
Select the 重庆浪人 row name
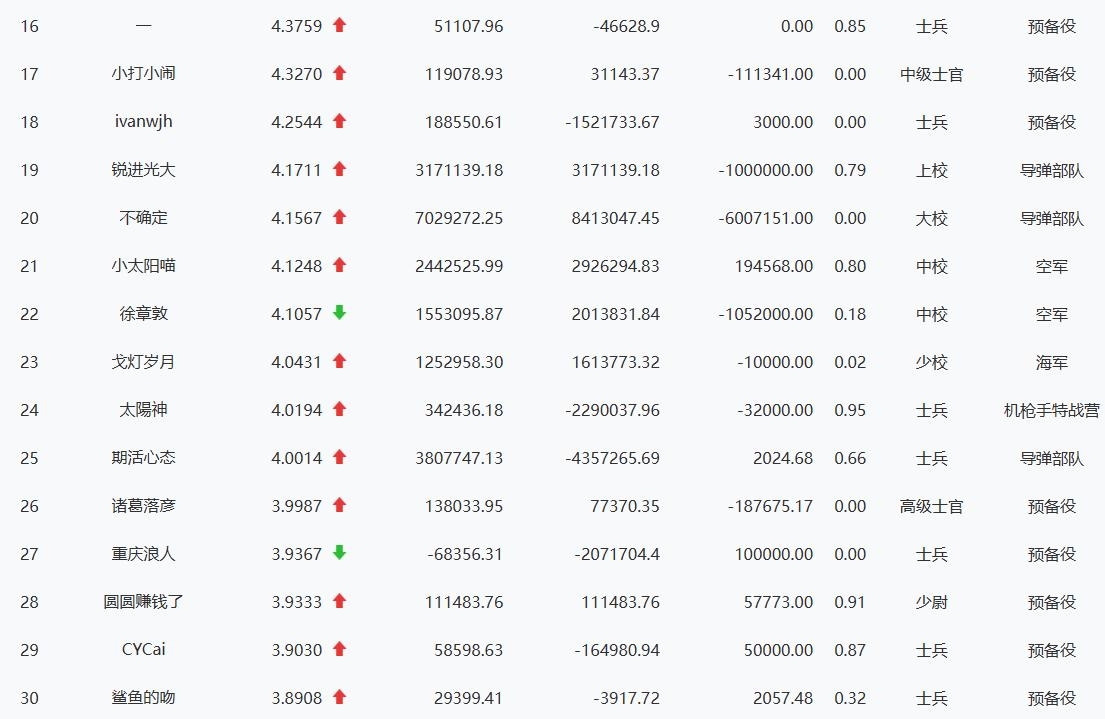tap(144, 554)
